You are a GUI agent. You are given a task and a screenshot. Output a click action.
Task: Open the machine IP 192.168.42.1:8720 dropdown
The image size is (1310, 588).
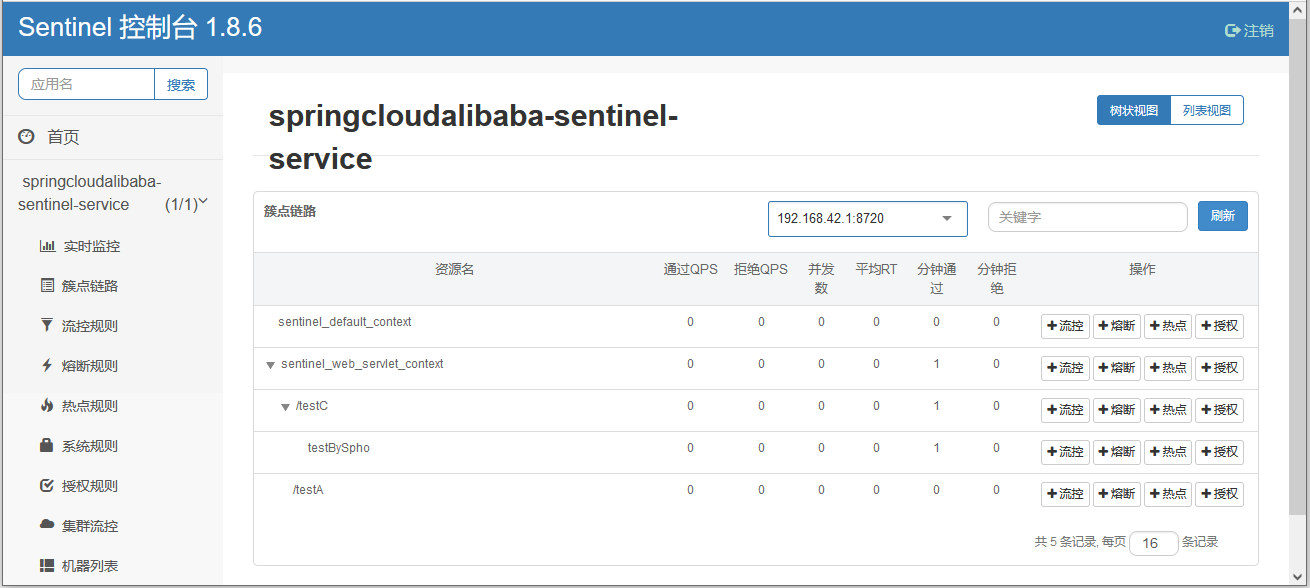(867, 219)
